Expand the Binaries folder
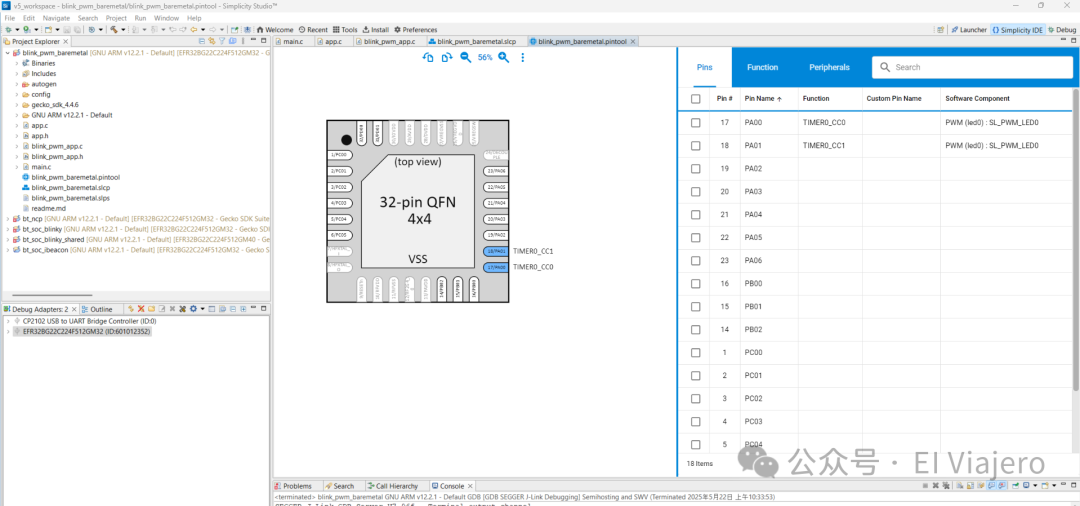The image size is (1080, 506). (x=17, y=63)
